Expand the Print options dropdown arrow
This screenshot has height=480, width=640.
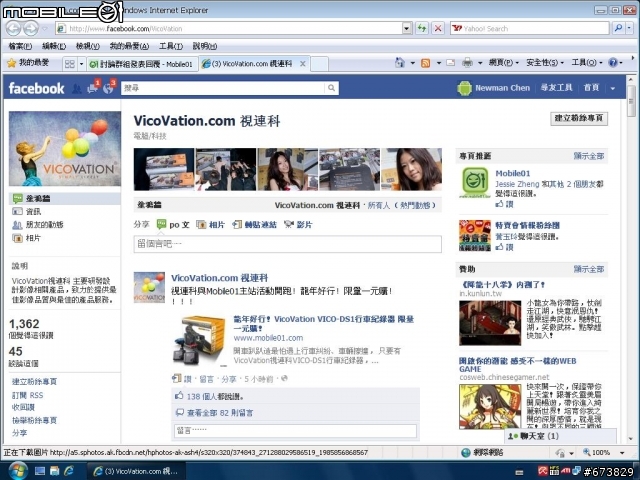coord(480,63)
